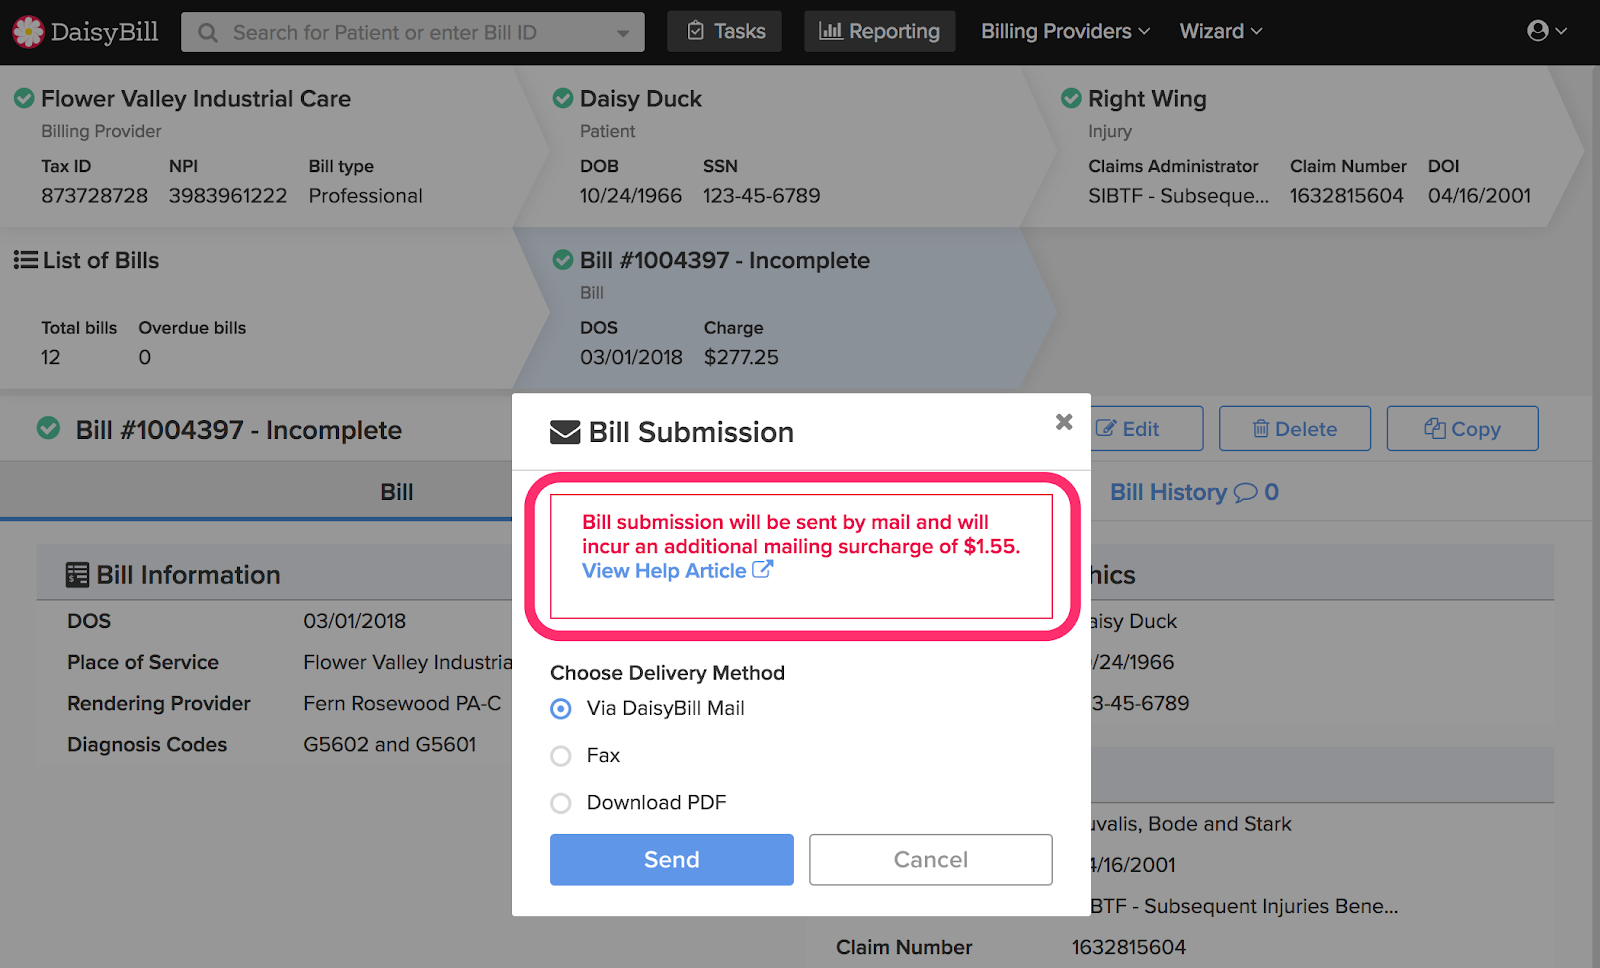Close the Bill Submission dialog
1600x968 pixels.
(x=1064, y=422)
